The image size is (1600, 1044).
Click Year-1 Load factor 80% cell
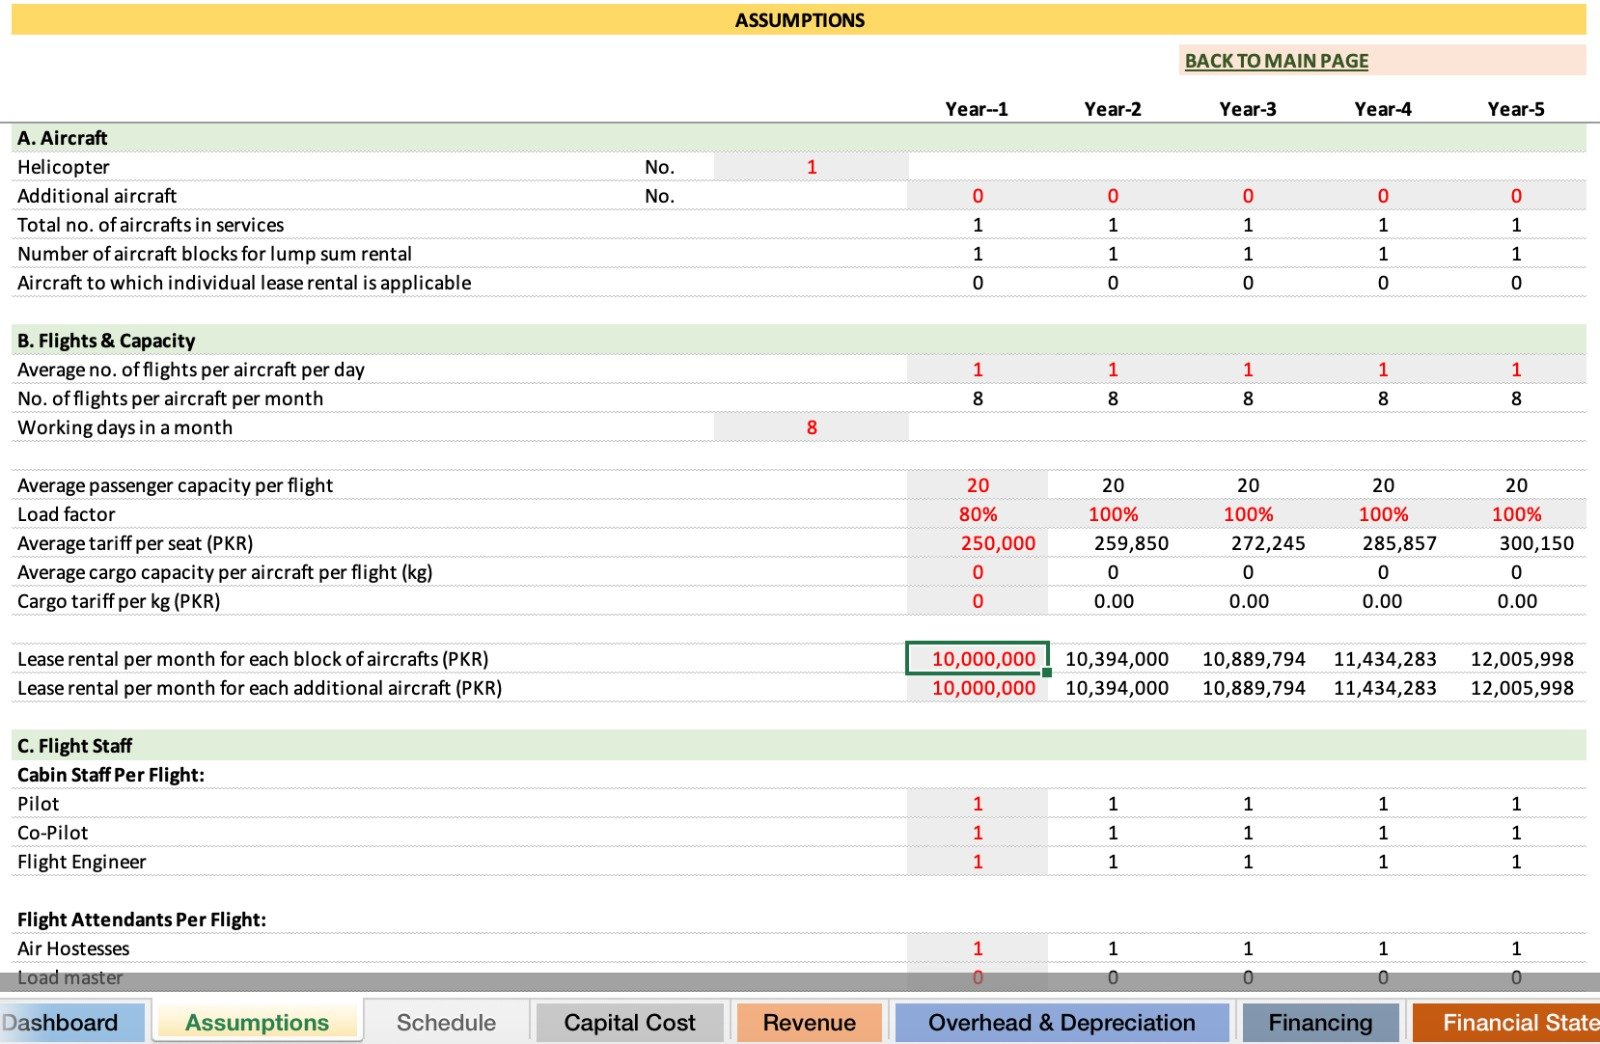click(x=977, y=514)
